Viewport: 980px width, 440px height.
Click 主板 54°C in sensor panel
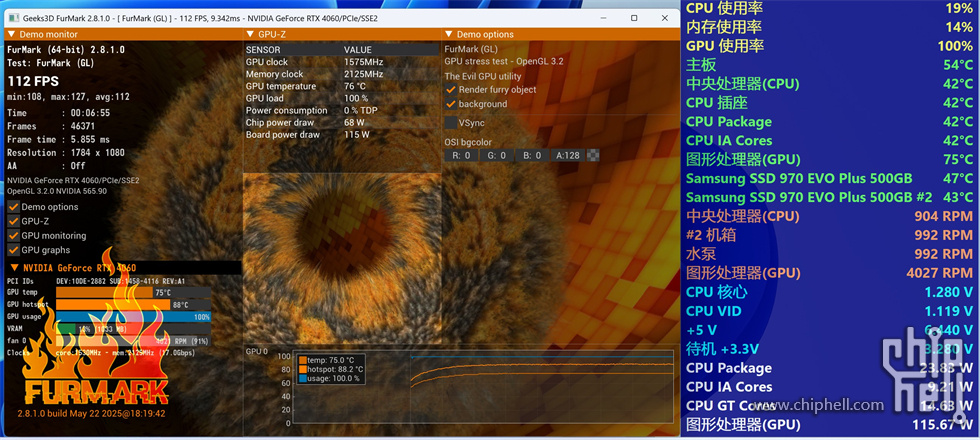click(x=829, y=65)
